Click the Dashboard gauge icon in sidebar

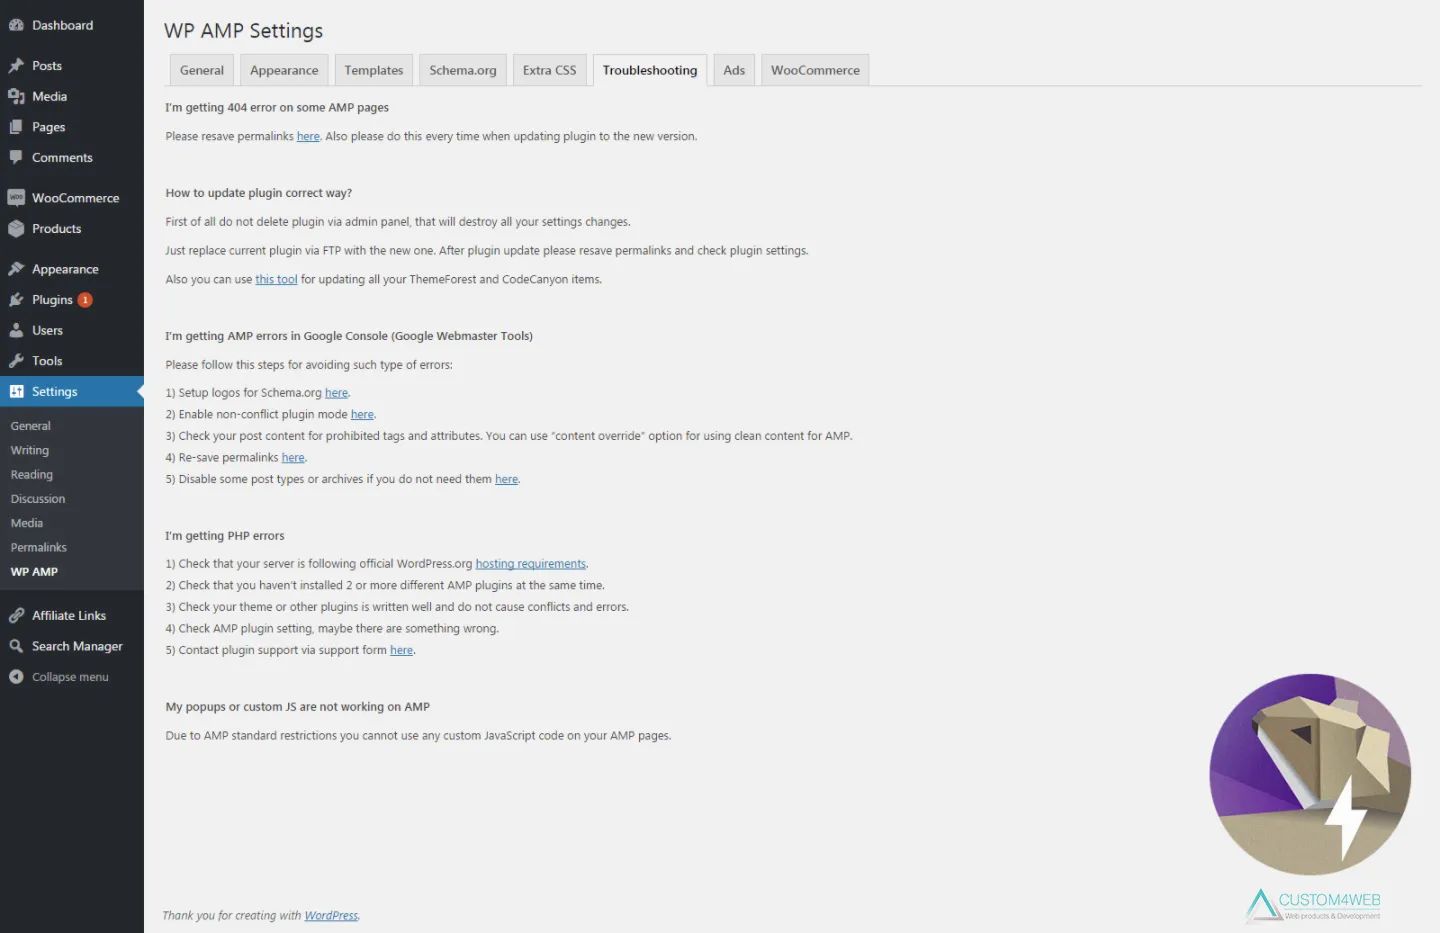[16, 25]
